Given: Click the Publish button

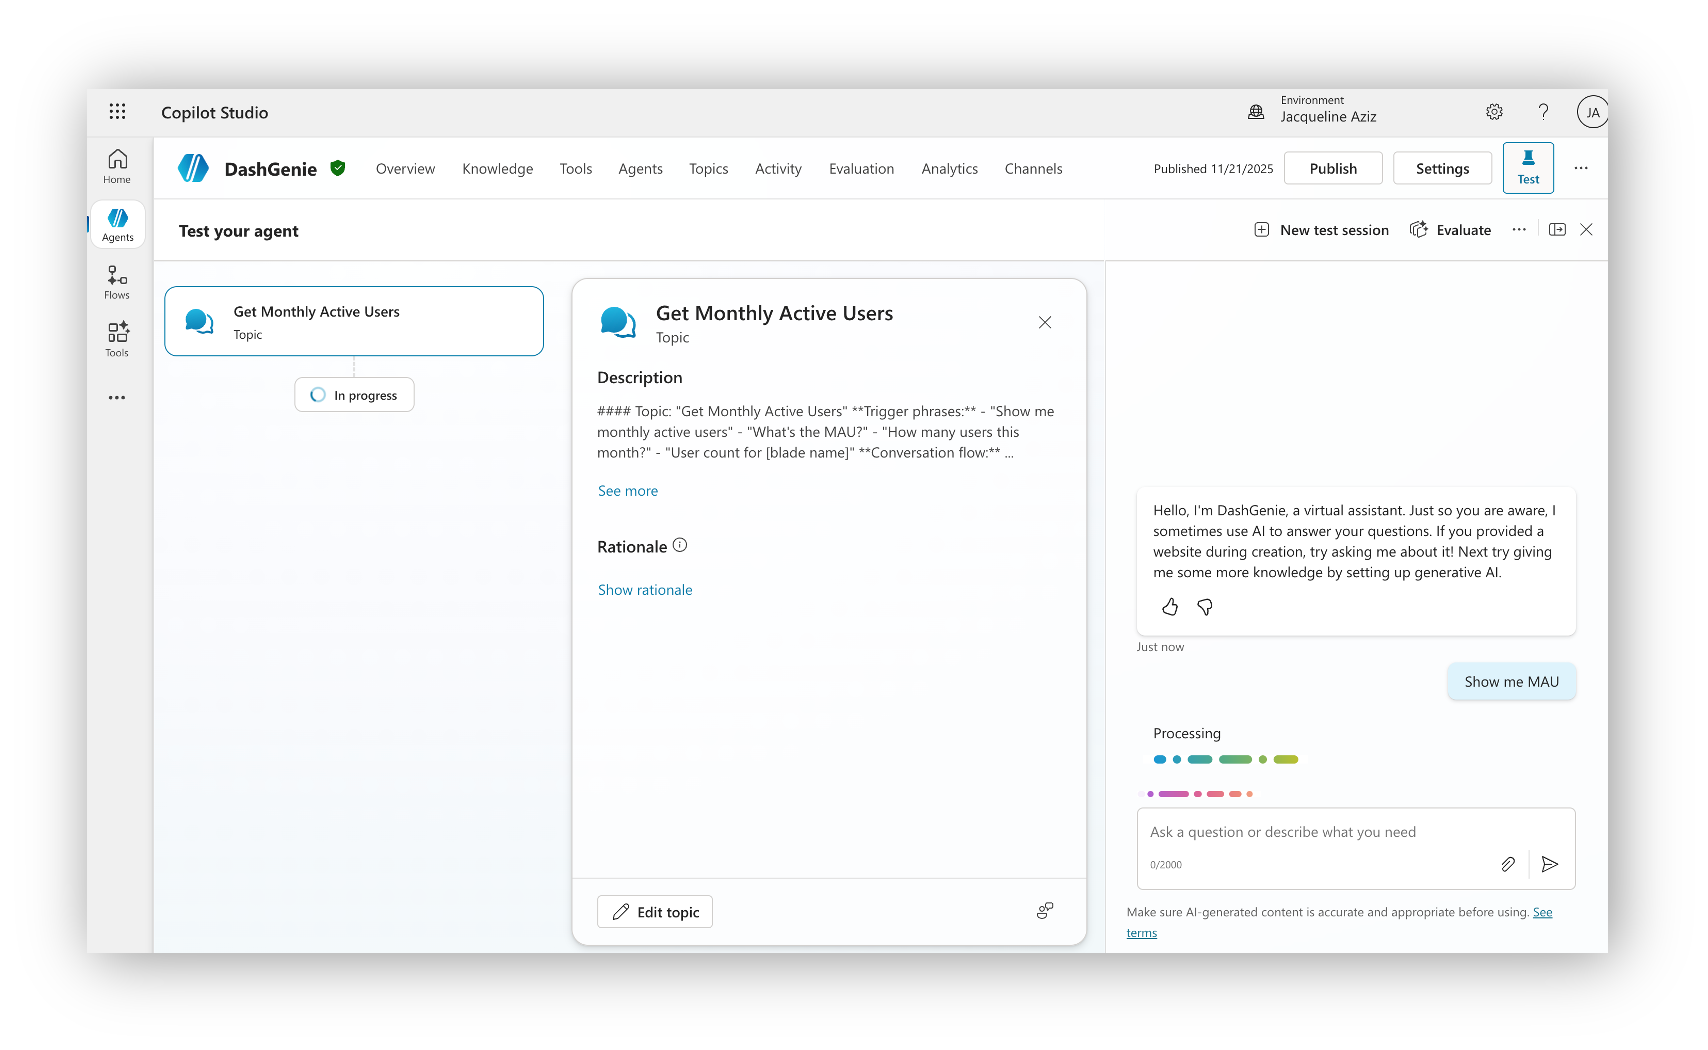Looking at the screenshot, I should click(x=1333, y=168).
